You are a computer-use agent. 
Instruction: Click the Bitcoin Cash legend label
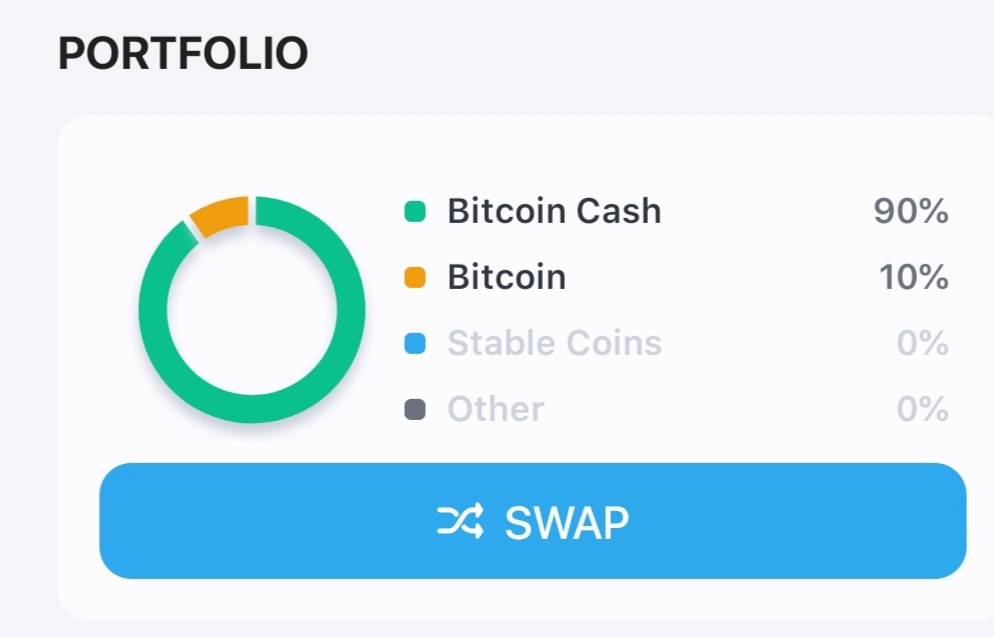554,211
